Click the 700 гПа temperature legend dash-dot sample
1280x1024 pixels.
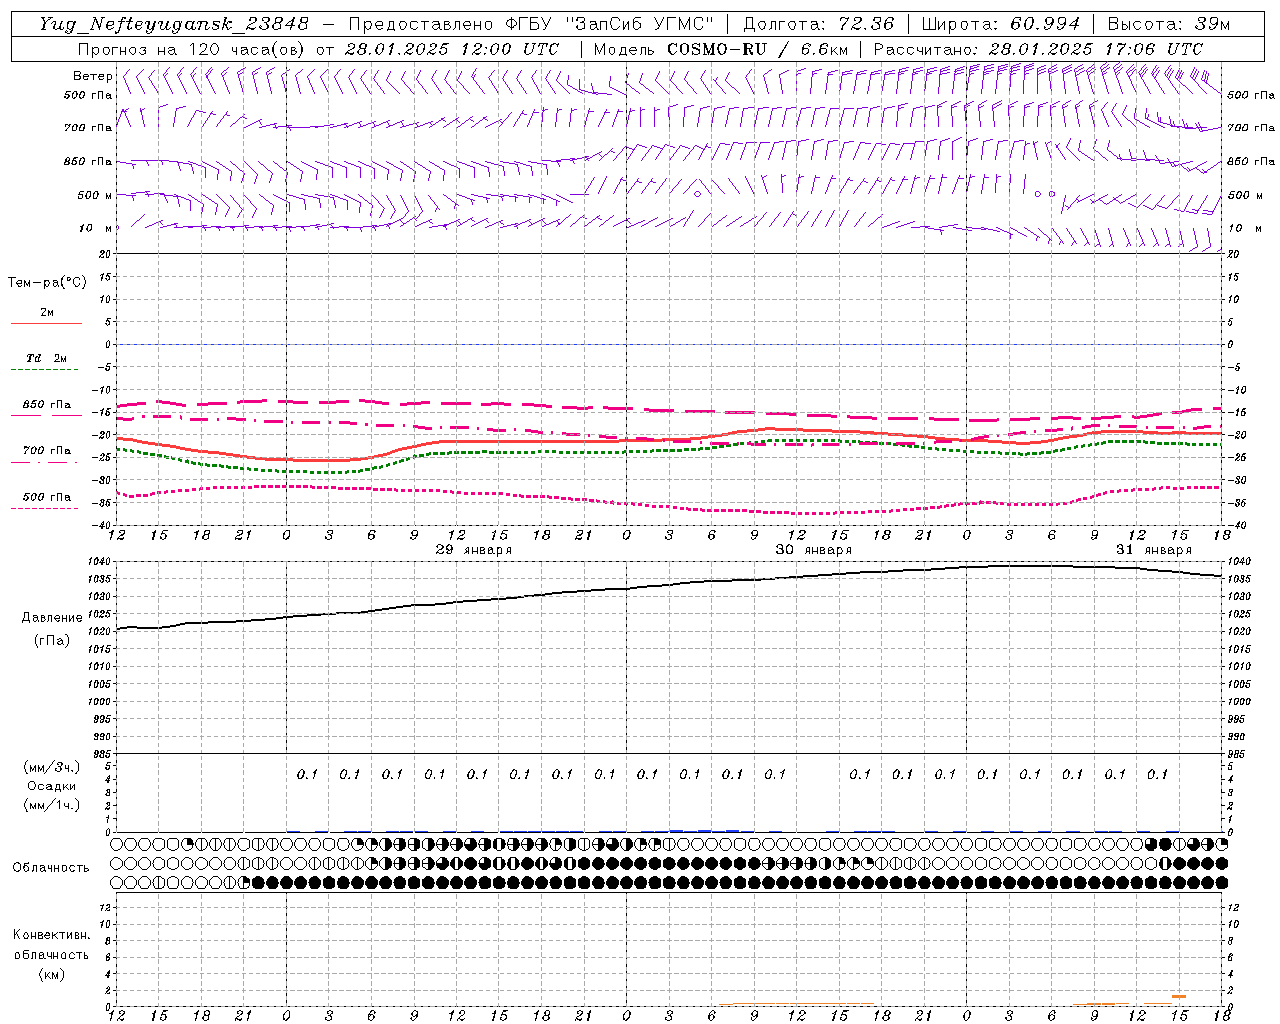[46, 462]
